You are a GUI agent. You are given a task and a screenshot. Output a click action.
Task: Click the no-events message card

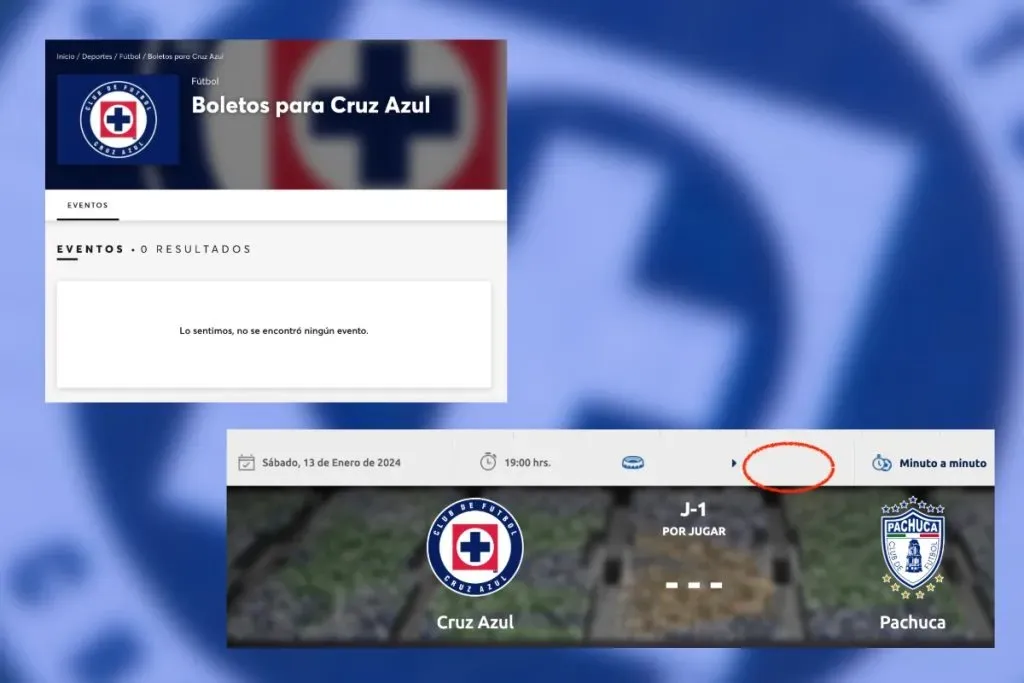[x=274, y=332]
